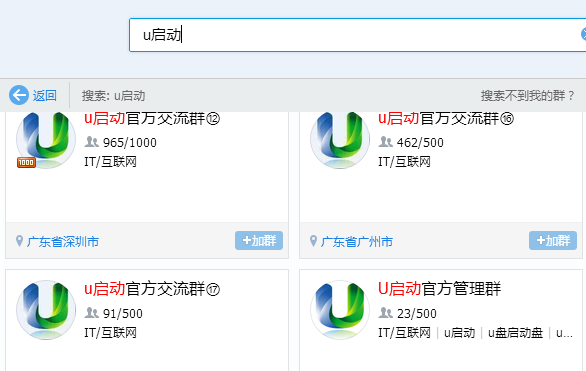Click the blue back arrow icon
The width and height of the screenshot is (586, 371).
(x=19, y=95)
